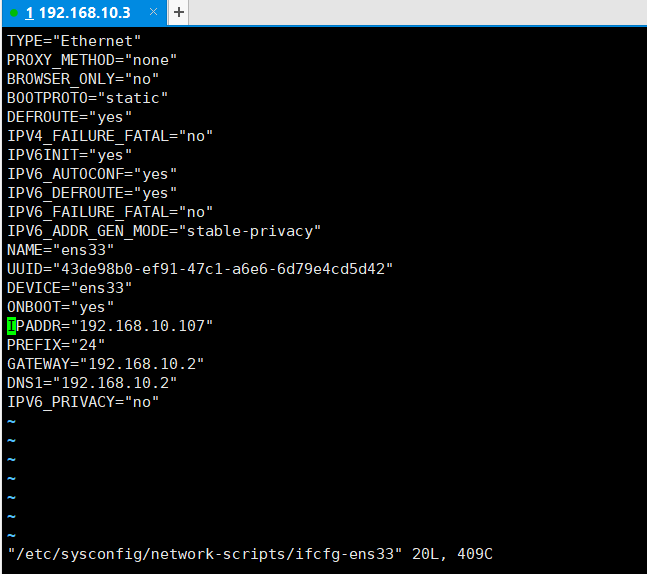
Task: Click the DEFROUTE="yes" line
Action: pyautogui.click(x=70, y=117)
